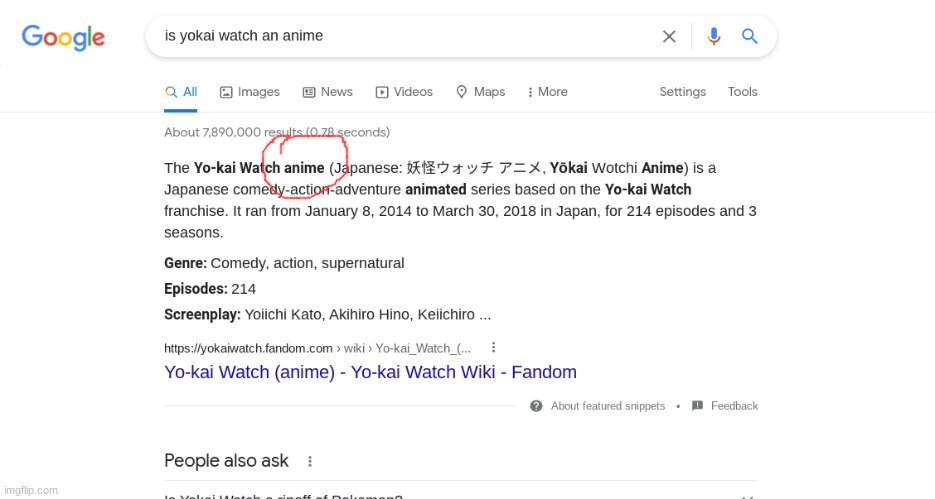Open People also ask options menu

310,461
